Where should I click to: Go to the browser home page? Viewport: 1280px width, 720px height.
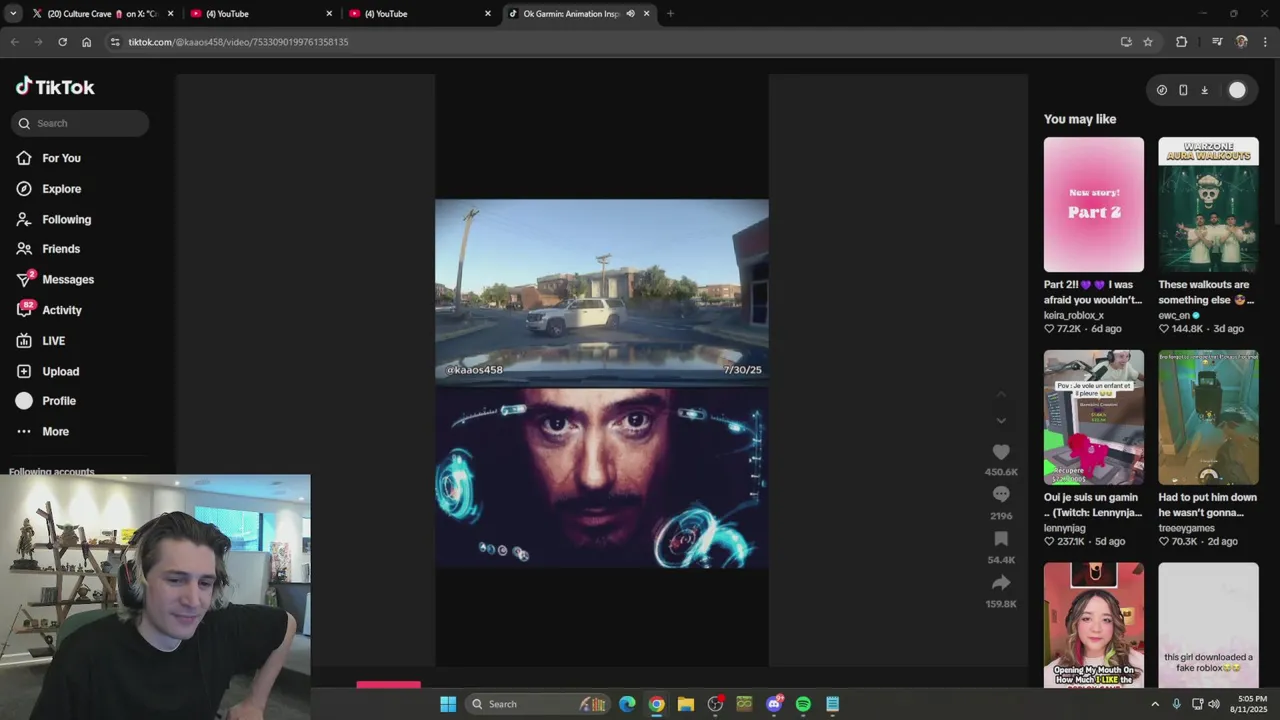pyautogui.click(x=86, y=42)
